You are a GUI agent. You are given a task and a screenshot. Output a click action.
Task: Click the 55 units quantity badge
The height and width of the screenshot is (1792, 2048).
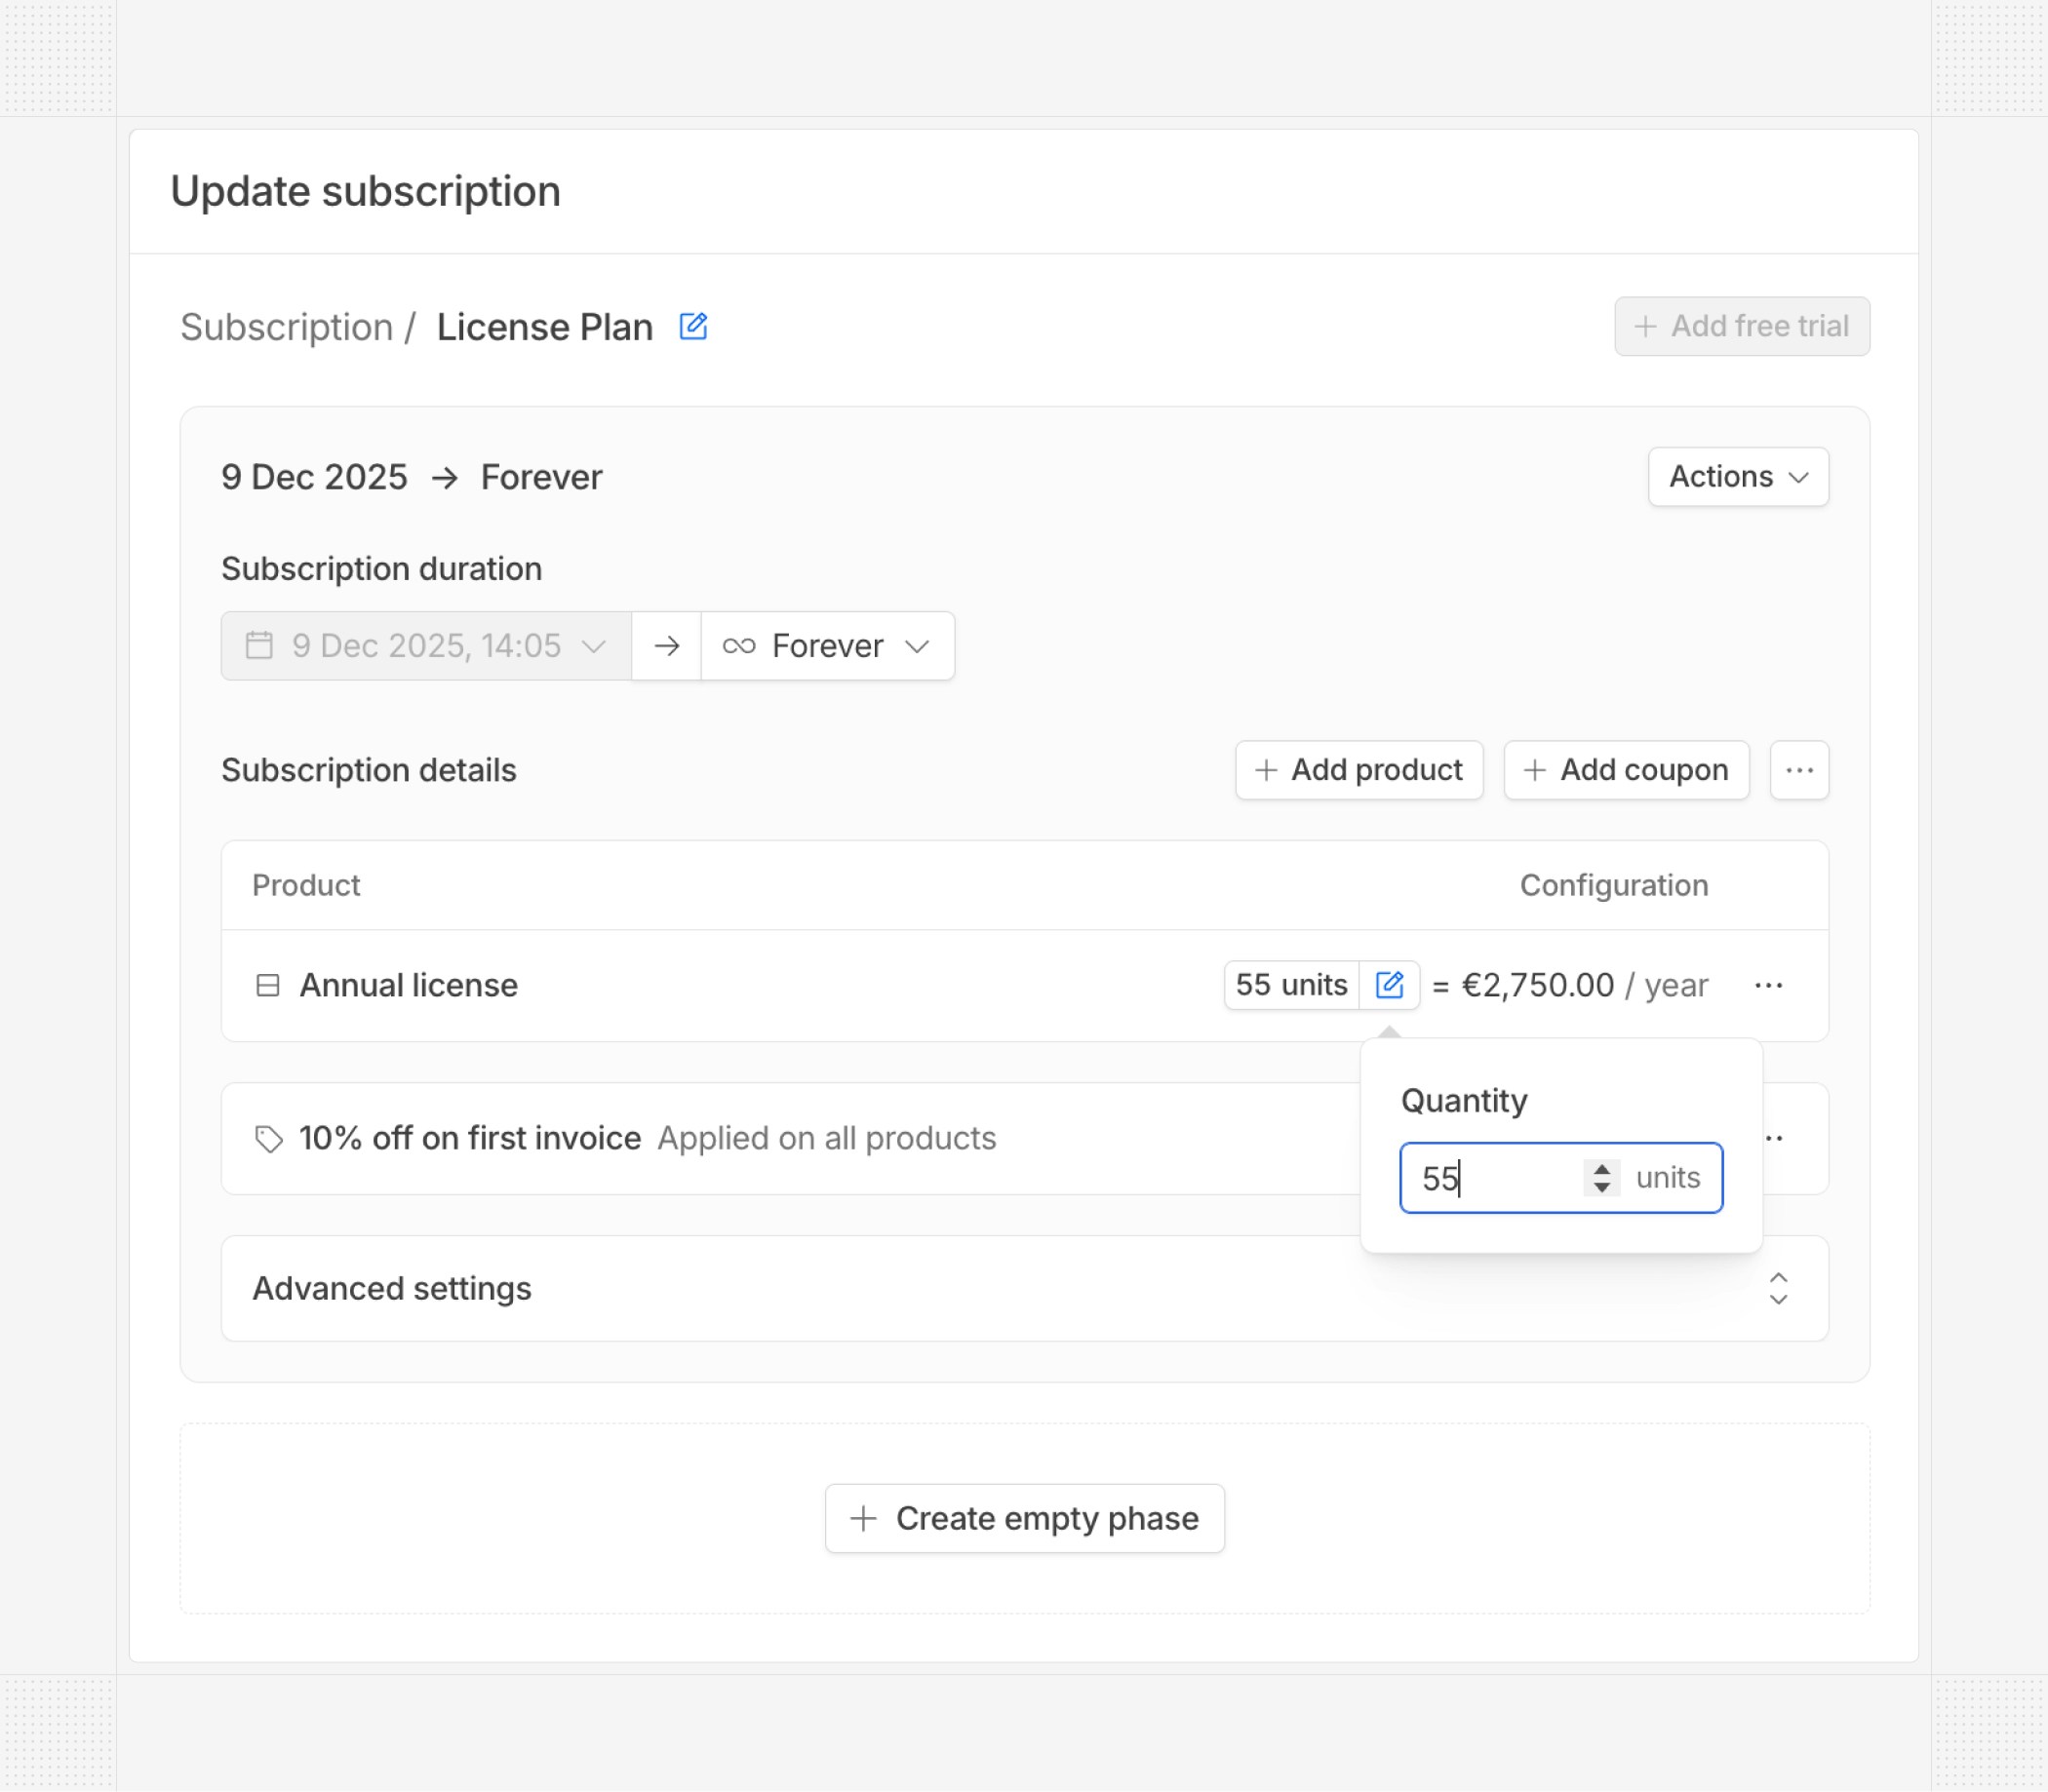(x=1291, y=985)
